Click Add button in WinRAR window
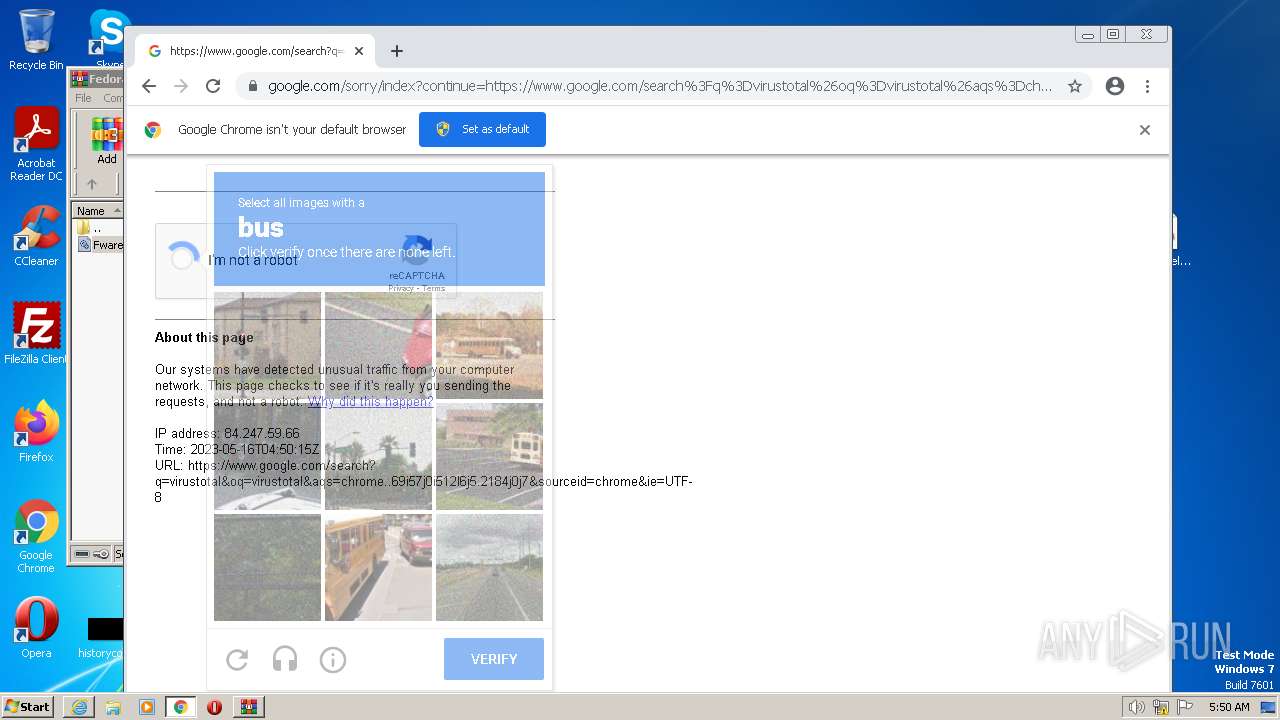The image size is (1280, 720). 107,140
